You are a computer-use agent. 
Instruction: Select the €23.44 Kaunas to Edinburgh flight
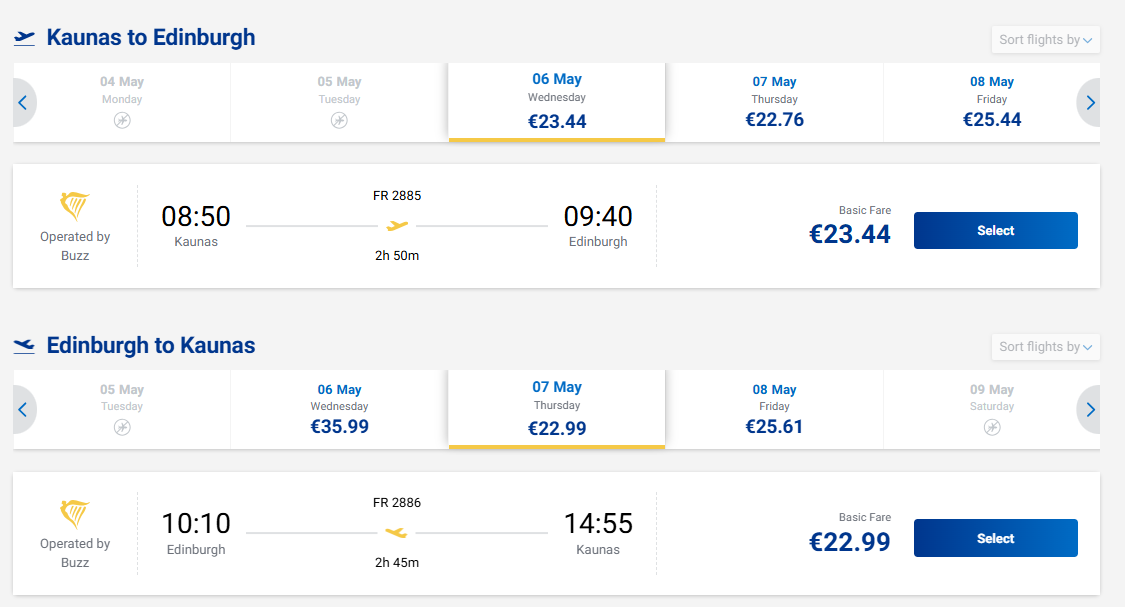[995, 231]
